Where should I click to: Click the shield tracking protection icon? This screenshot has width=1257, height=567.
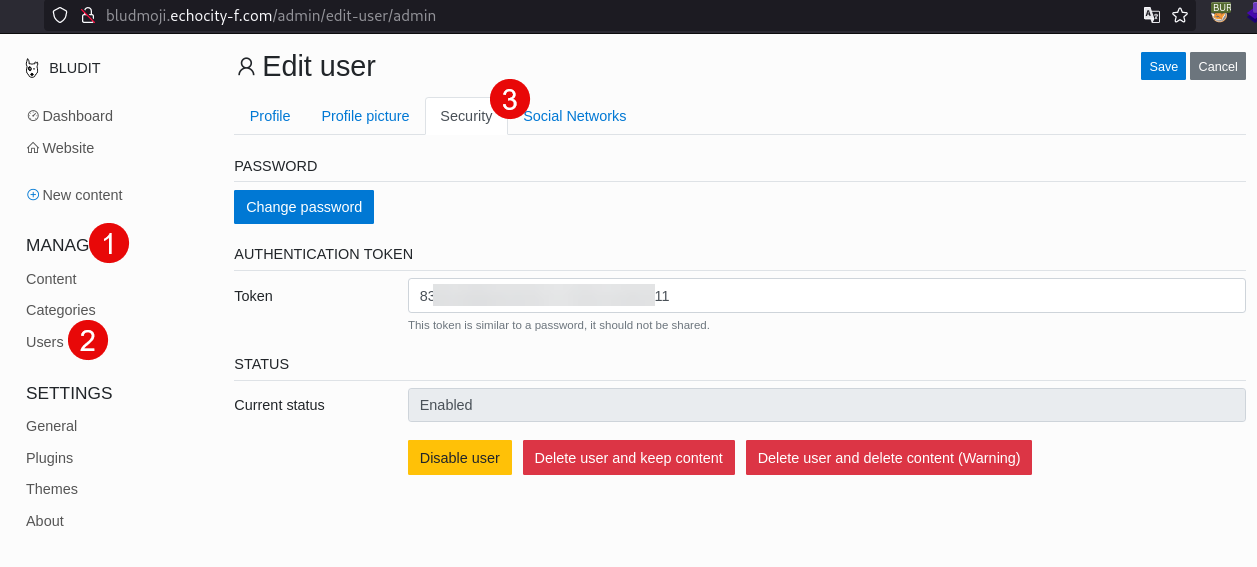pyautogui.click(x=60, y=15)
